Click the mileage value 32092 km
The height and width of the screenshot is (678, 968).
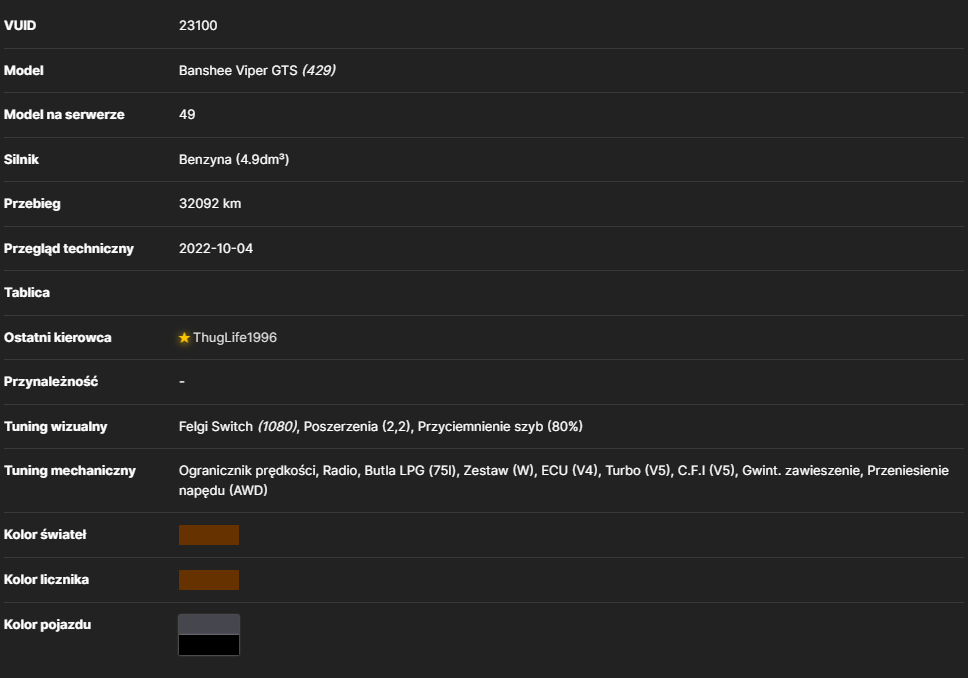[x=210, y=204]
